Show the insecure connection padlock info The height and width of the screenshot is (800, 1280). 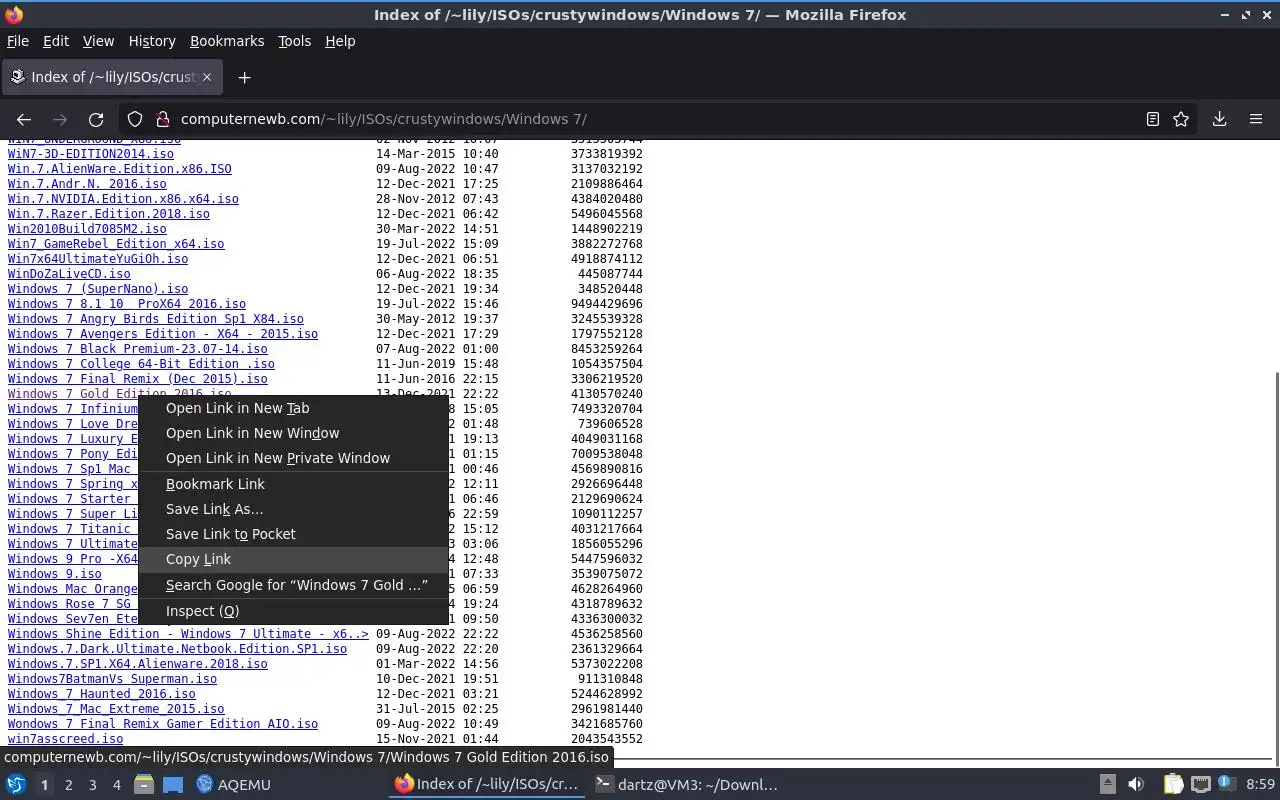[x=162, y=119]
